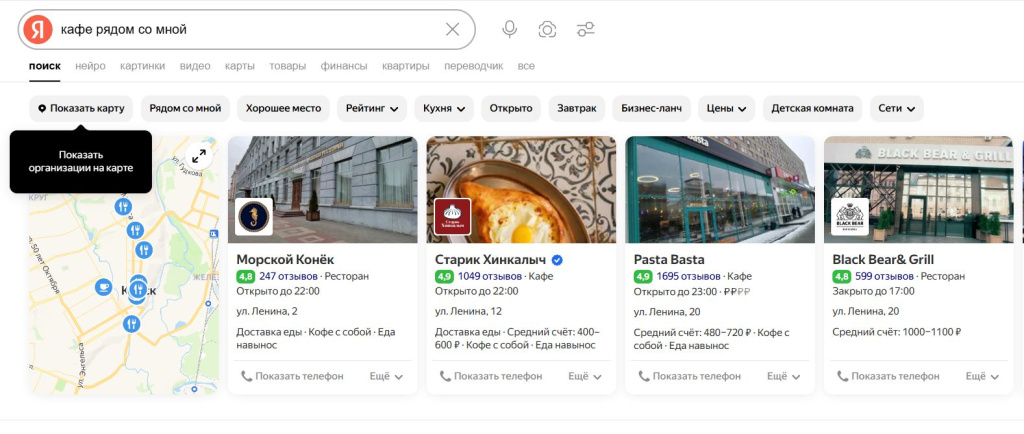Open Black Bear & Grill storefront photo

click(918, 189)
